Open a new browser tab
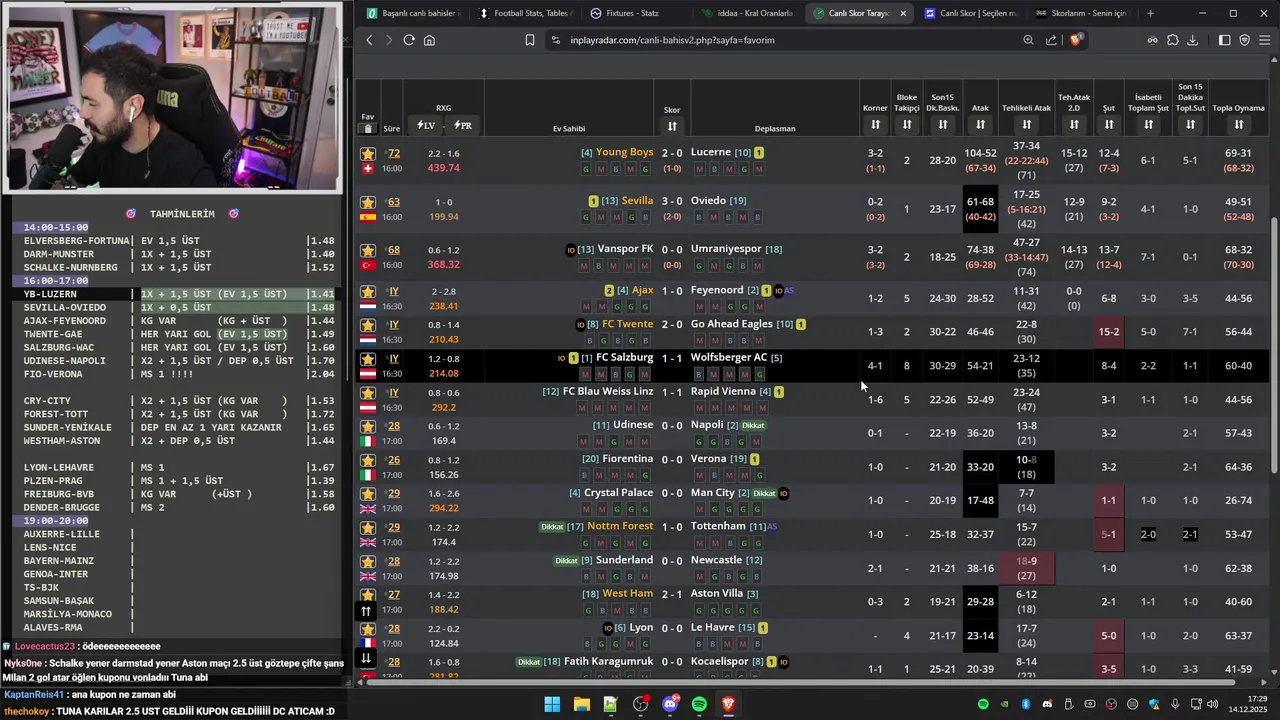The image size is (1280, 720). click(1150, 13)
